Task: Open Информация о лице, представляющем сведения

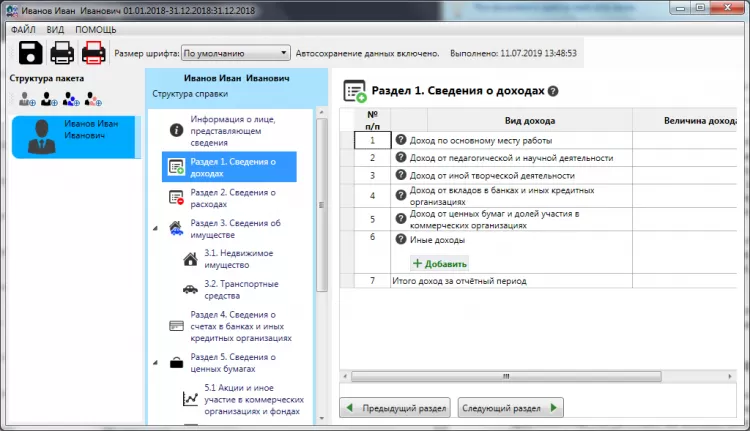Action: pyautogui.click(x=232, y=131)
